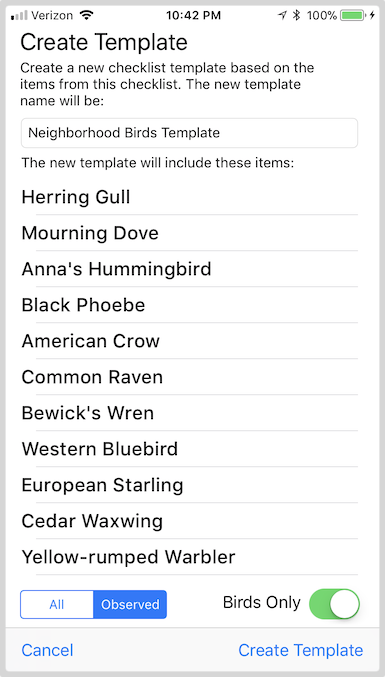
Task: Select the Observed segment
Action: coord(130,604)
